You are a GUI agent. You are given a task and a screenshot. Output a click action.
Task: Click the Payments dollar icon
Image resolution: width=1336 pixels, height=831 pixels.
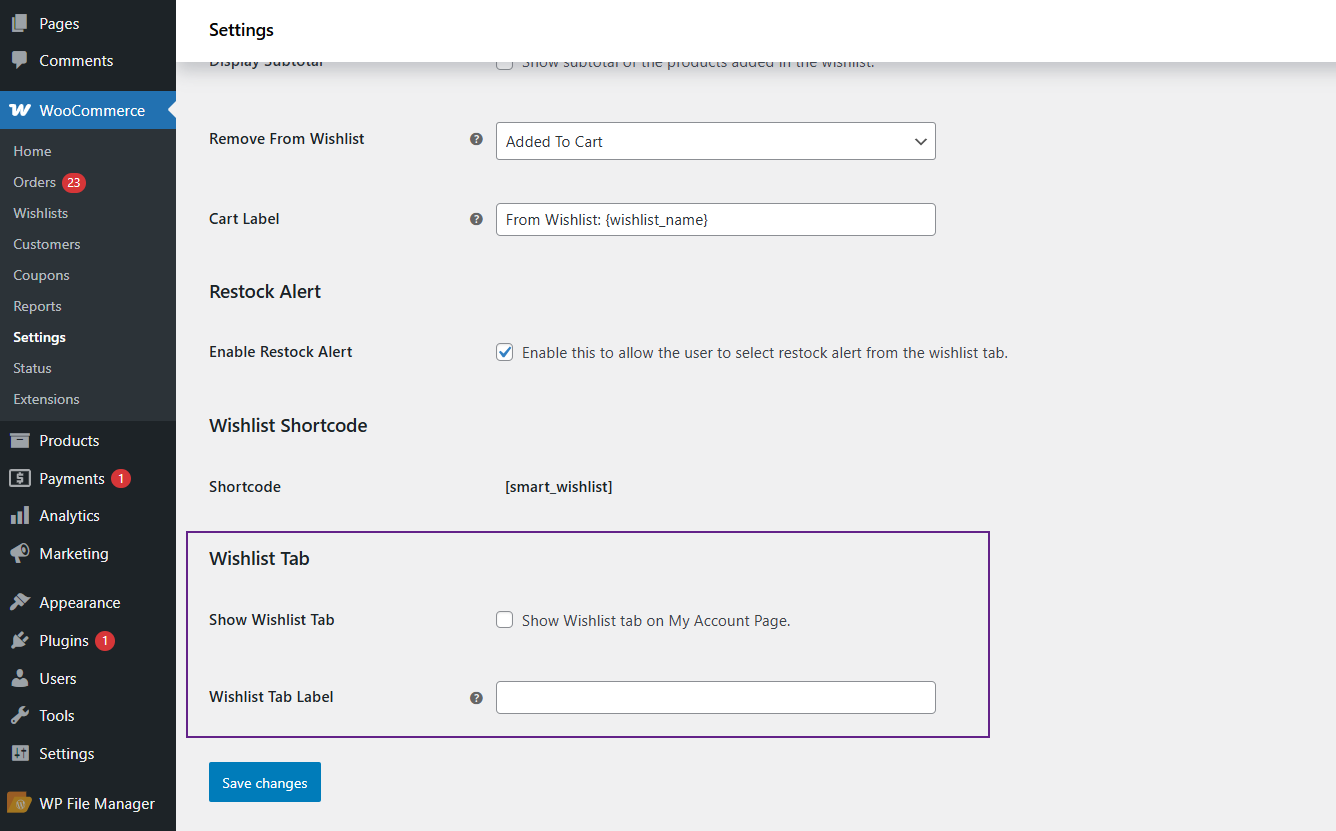[x=20, y=479]
